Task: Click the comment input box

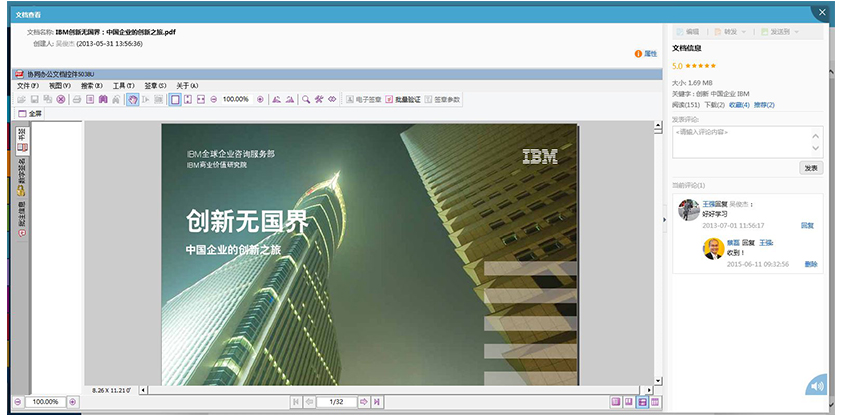Action: 747,142
